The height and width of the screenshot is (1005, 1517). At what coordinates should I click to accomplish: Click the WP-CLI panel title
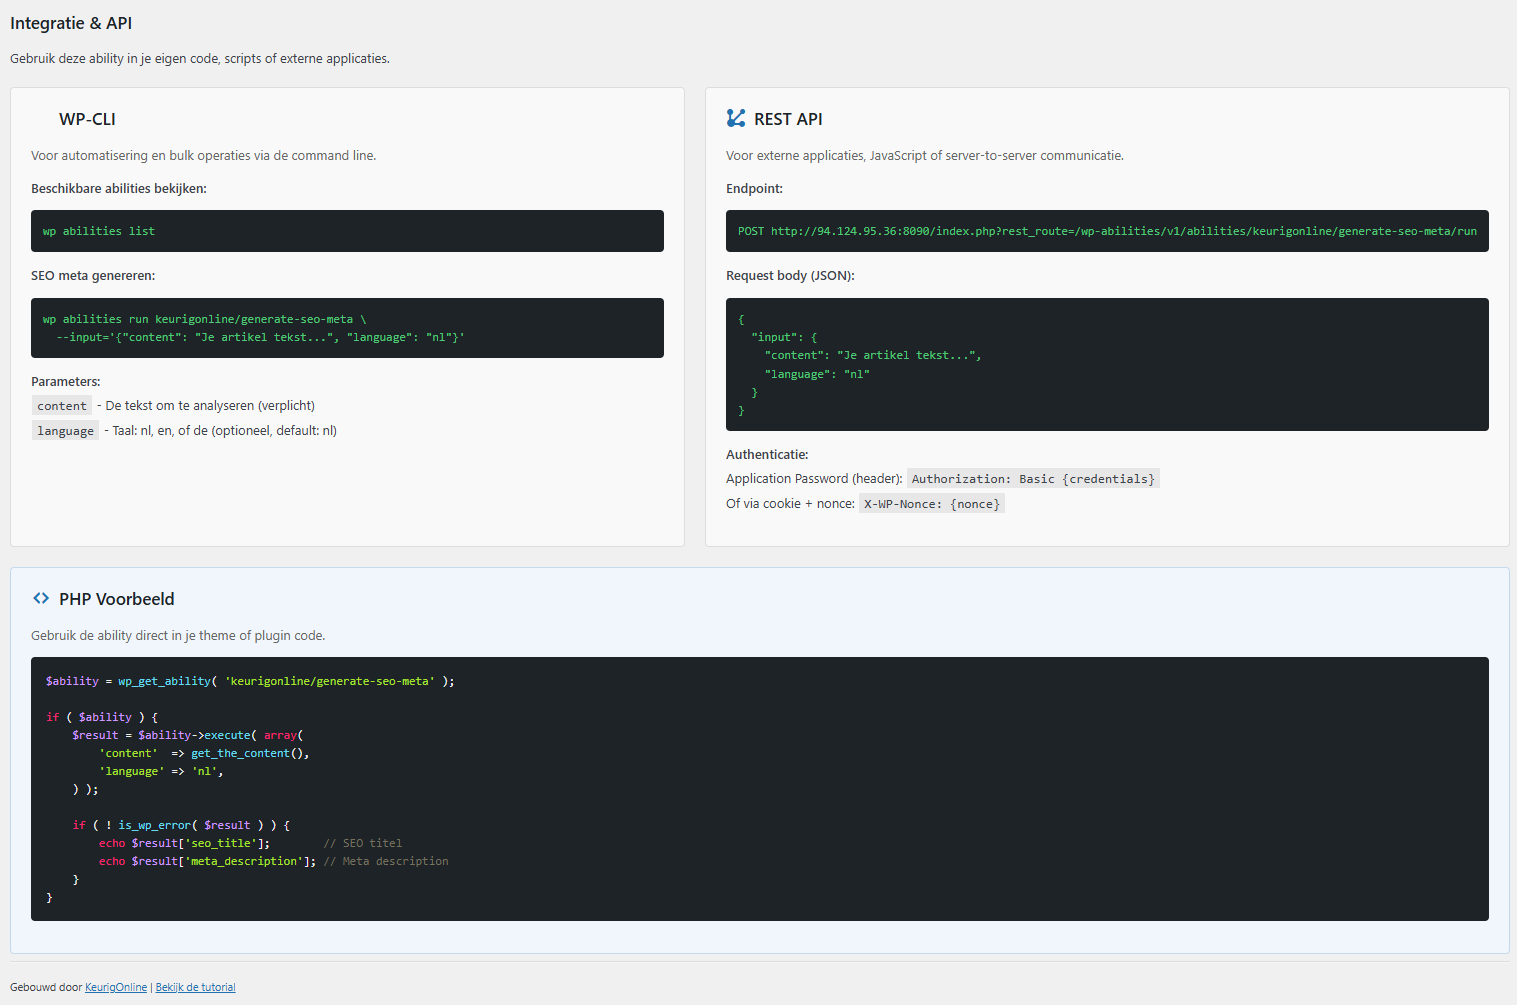87,118
